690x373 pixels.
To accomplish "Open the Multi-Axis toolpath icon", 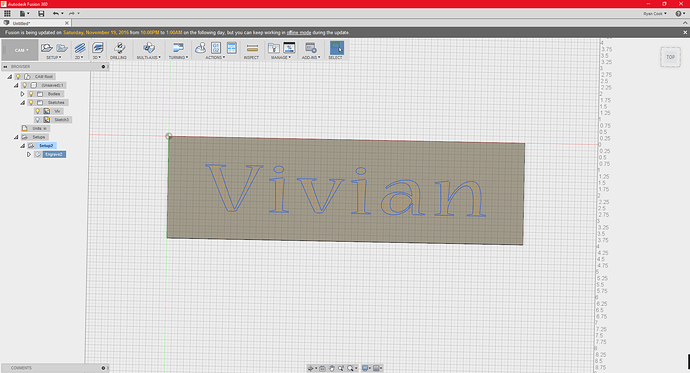I will (x=149, y=48).
